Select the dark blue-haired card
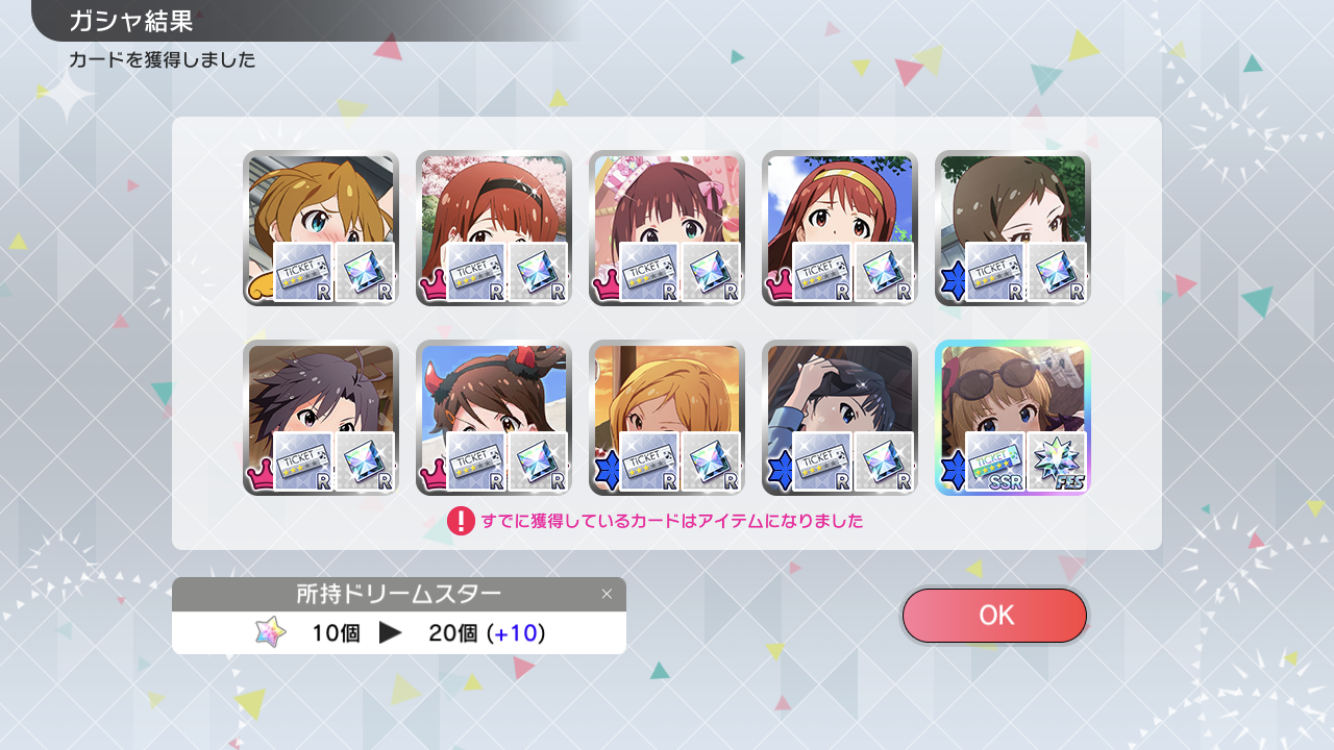This screenshot has width=1334, height=750. click(839, 418)
